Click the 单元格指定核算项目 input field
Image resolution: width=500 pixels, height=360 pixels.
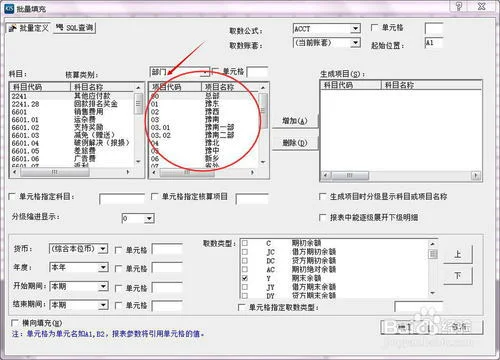(252, 199)
